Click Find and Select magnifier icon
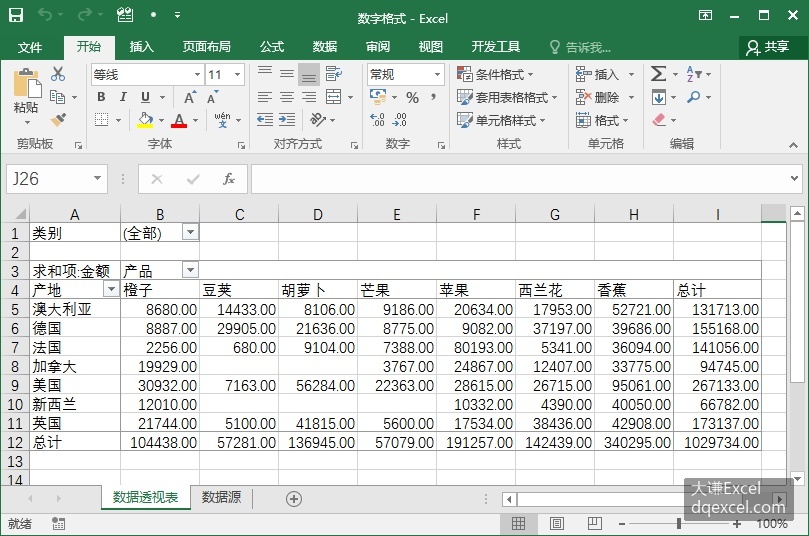 [x=693, y=97]
